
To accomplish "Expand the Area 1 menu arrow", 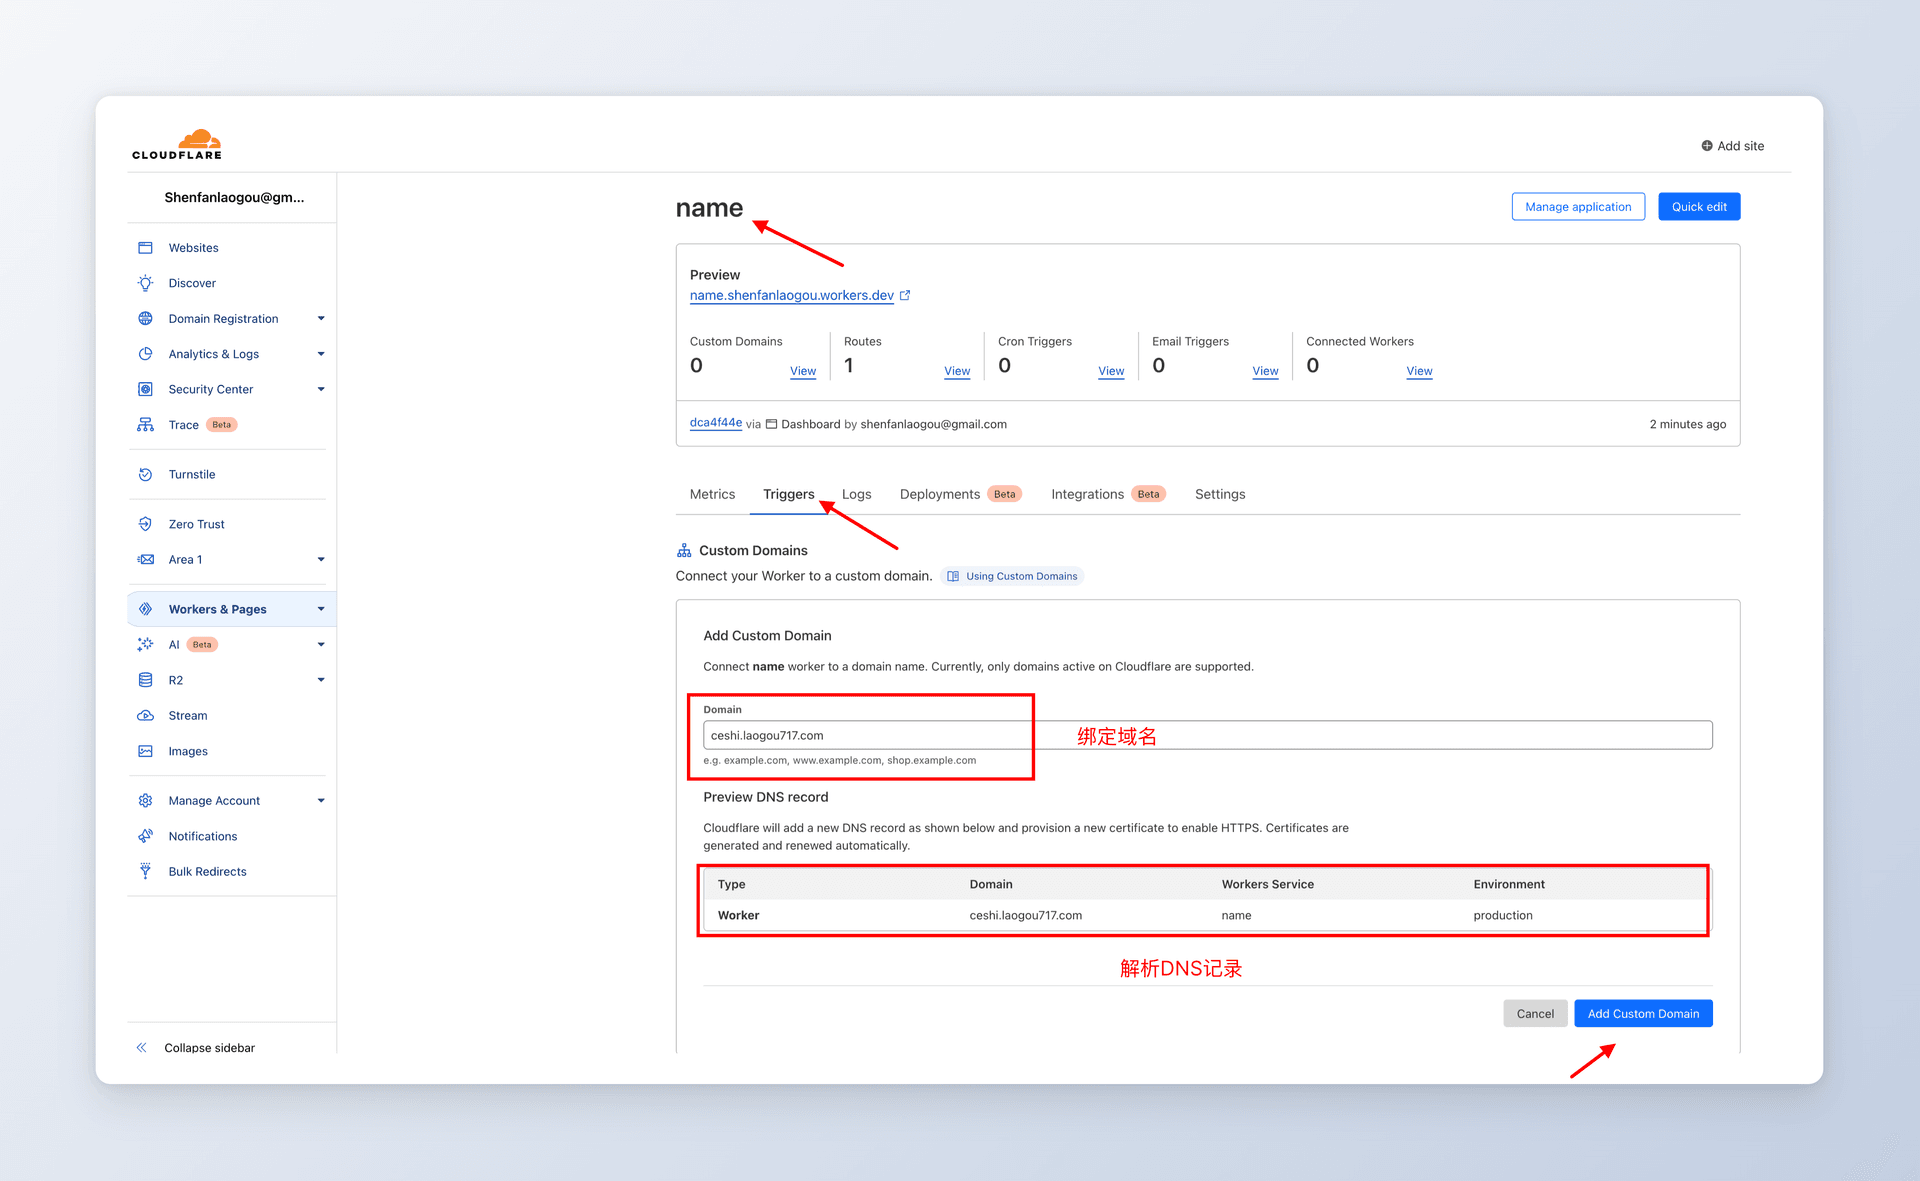I will [321, 560].
